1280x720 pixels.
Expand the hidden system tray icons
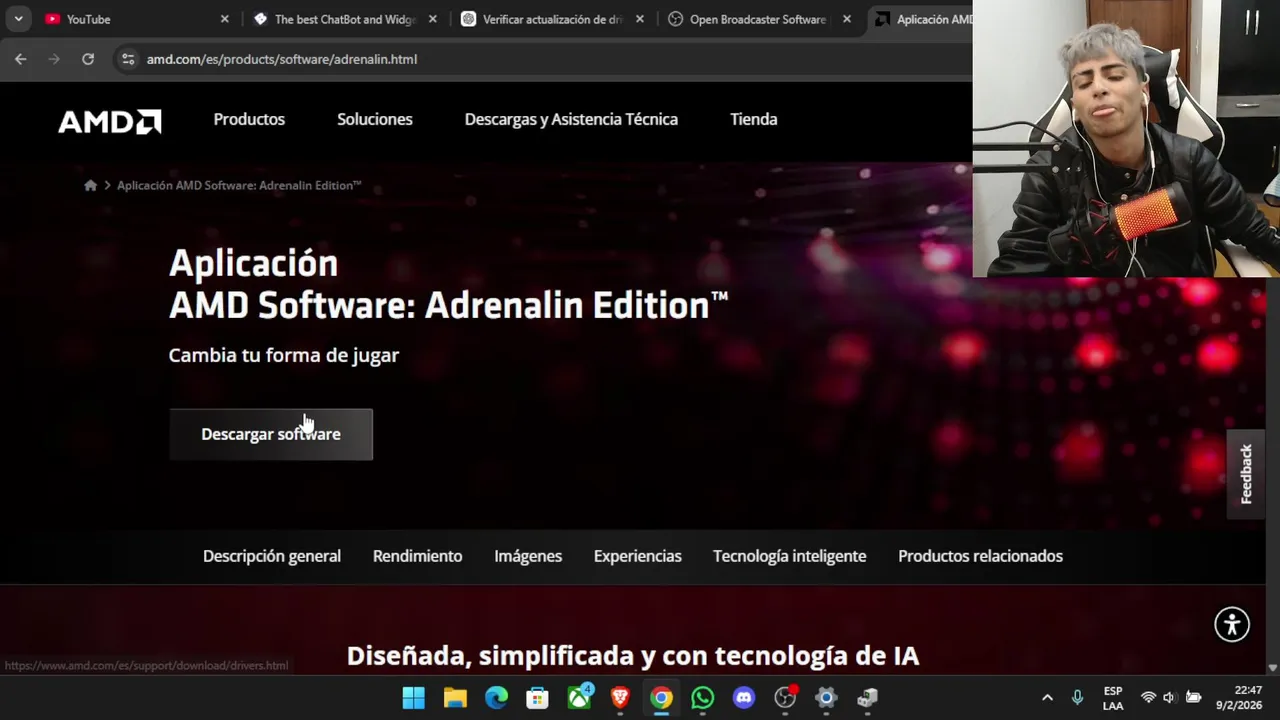click(1047, 697)
